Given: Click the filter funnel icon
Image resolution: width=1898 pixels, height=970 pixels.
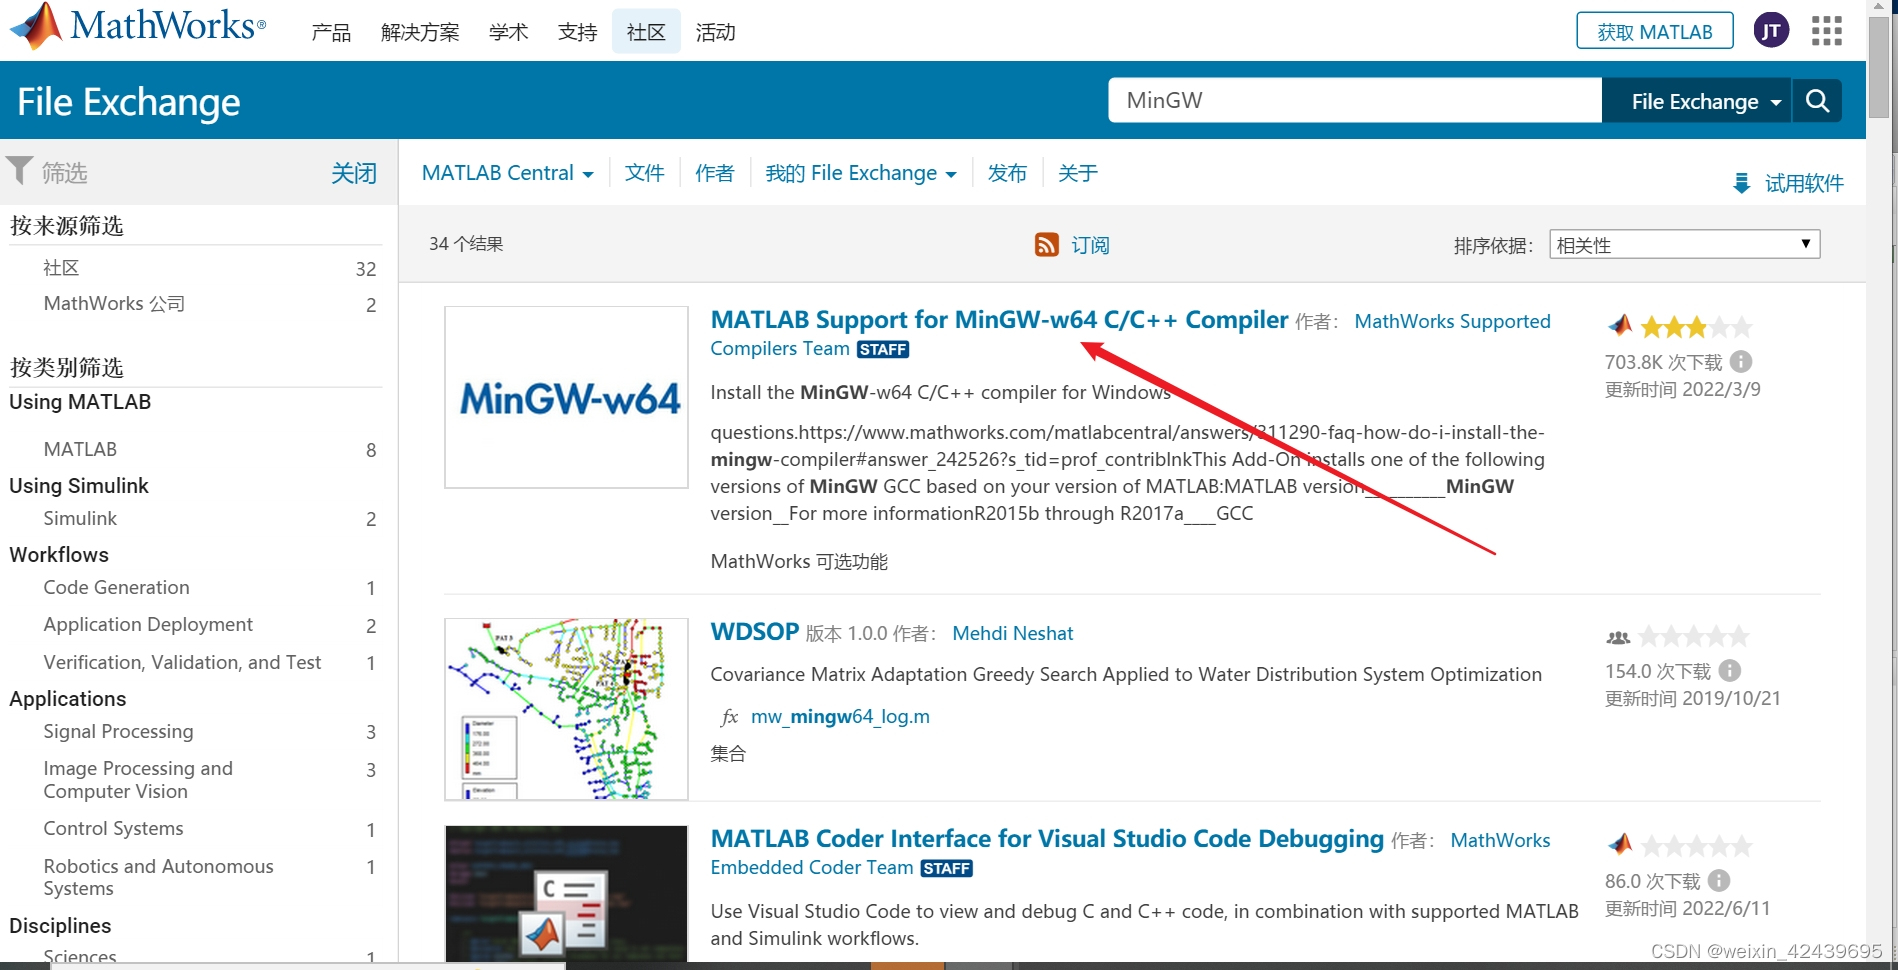Looking at the screenshot, I should [x=19, y=171].
